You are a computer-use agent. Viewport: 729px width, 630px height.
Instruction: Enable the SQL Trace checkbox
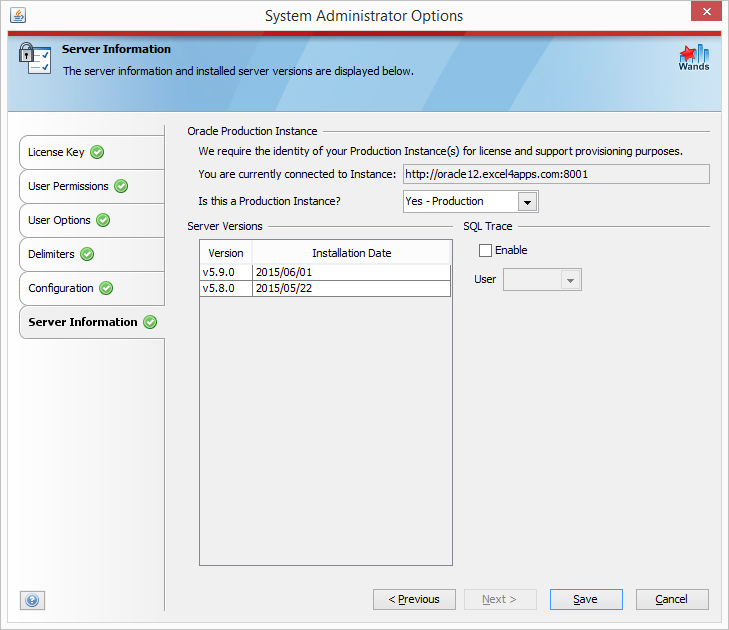click(x=485, y=251)
